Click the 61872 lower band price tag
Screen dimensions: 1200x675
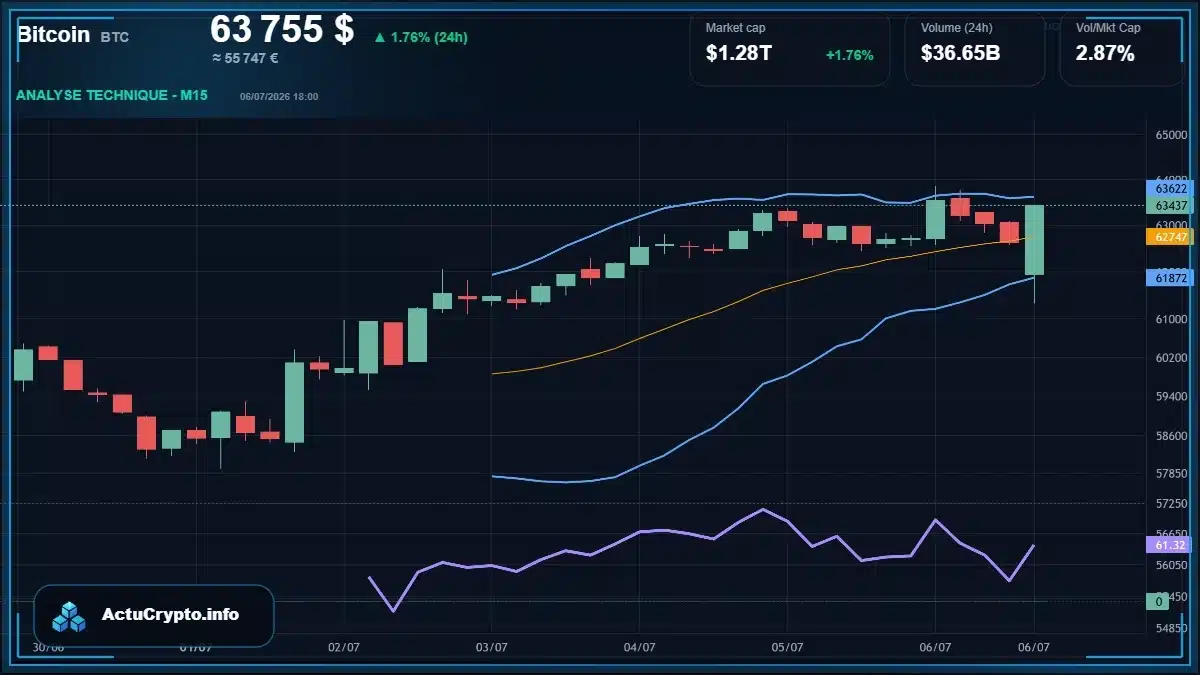click(x=1170, y=277)
